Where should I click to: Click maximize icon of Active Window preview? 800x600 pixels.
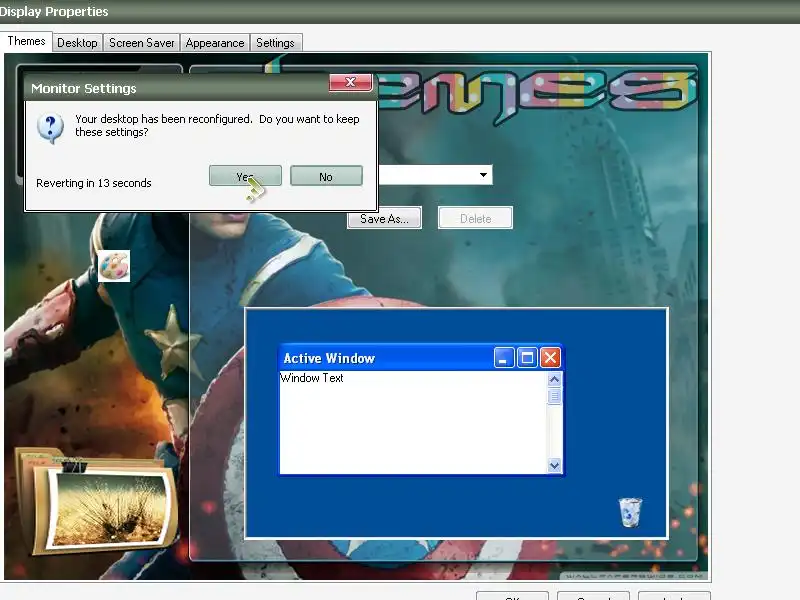527,358
